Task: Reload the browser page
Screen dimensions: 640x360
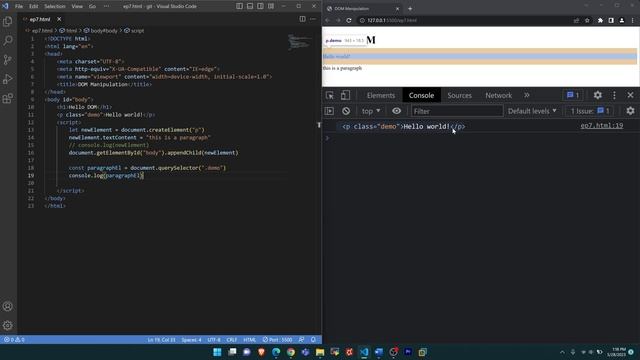Action: pyautogui.click(x=349, y=20)
